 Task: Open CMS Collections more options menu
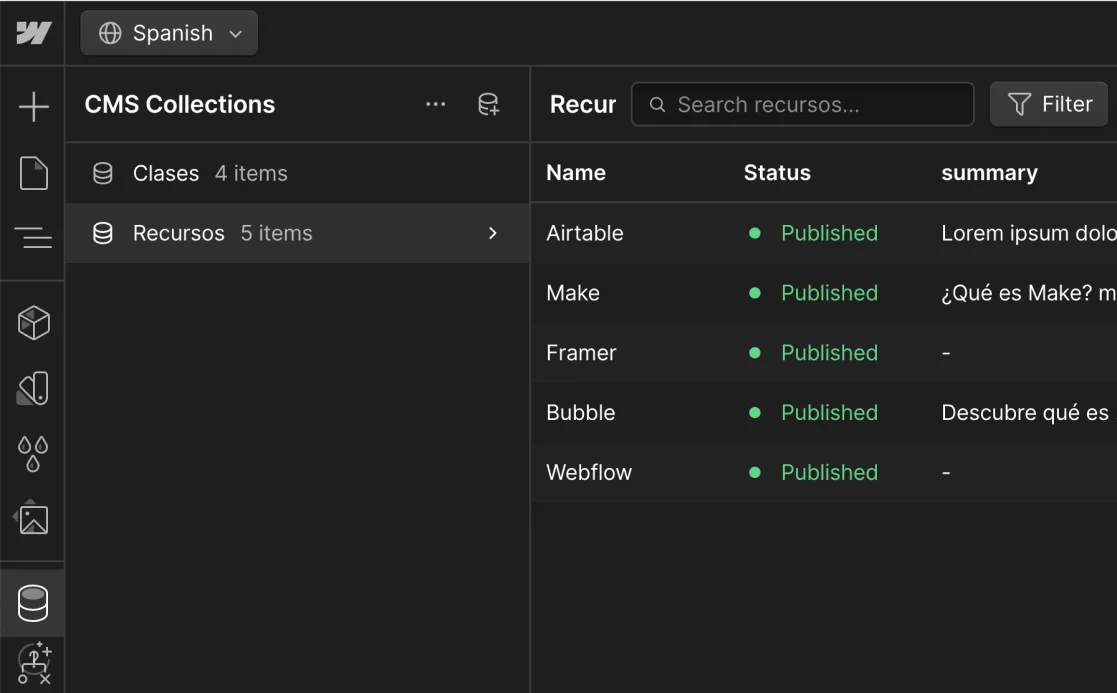pos(435,104)
